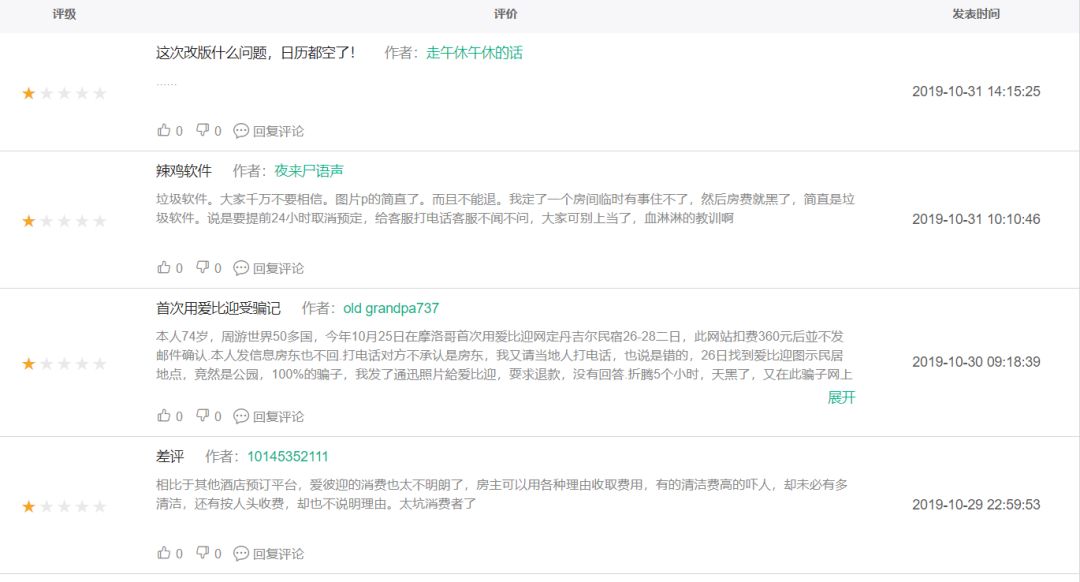Open profile of author 走午休午休的话

[476, 53]
